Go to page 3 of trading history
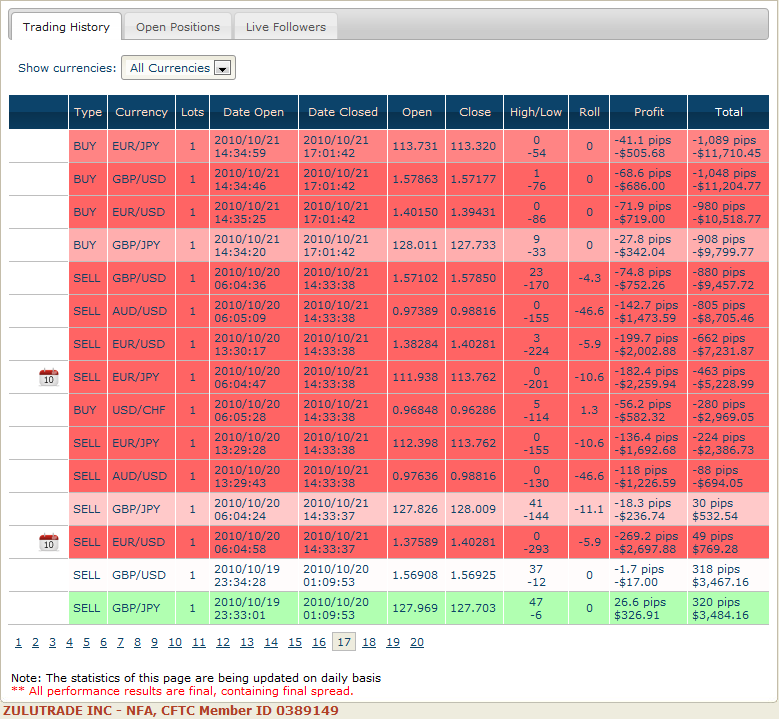 tap(52, 642)
